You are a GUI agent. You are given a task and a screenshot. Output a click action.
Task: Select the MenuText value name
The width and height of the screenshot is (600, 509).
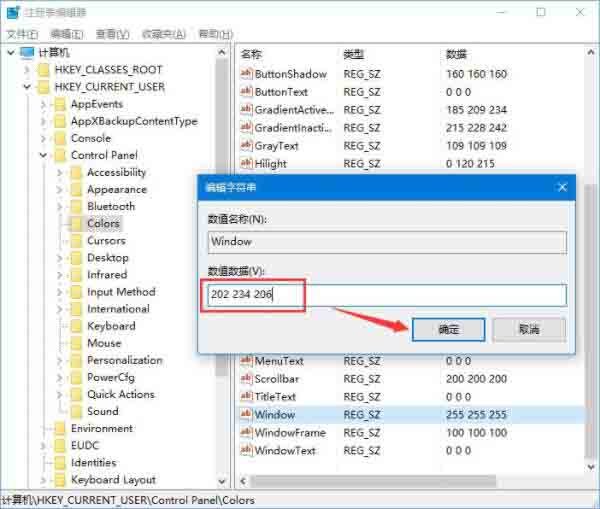[x=279, y=361]
